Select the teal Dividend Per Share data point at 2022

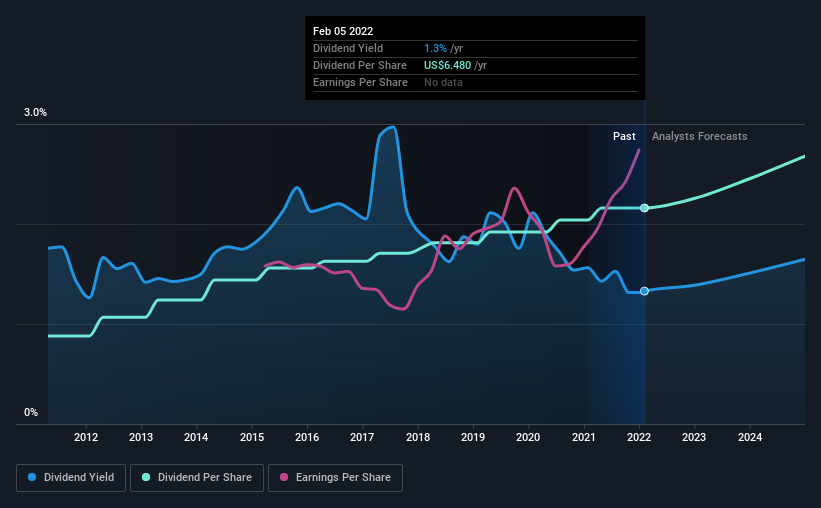click(645, 208)
